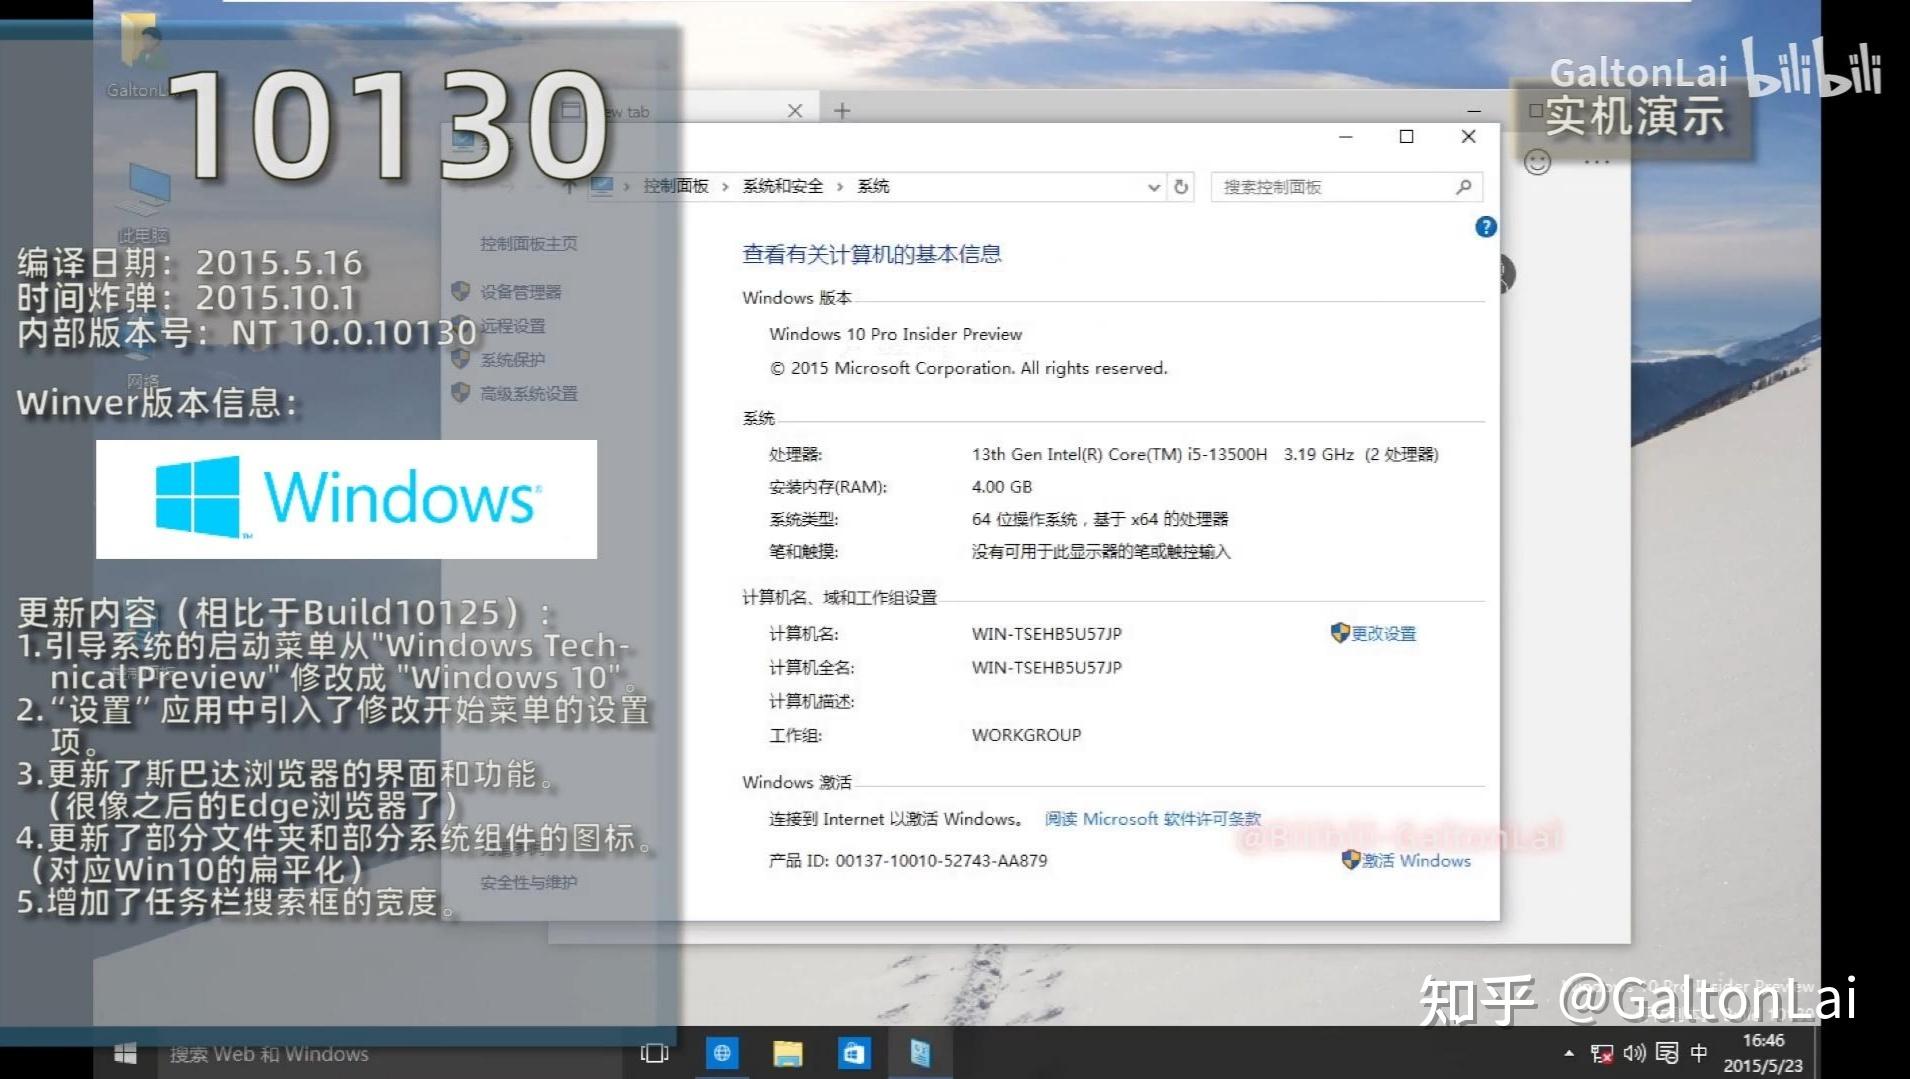Select the System control panel taskbar icon

pyautogui.click(x=920, y=1053)
